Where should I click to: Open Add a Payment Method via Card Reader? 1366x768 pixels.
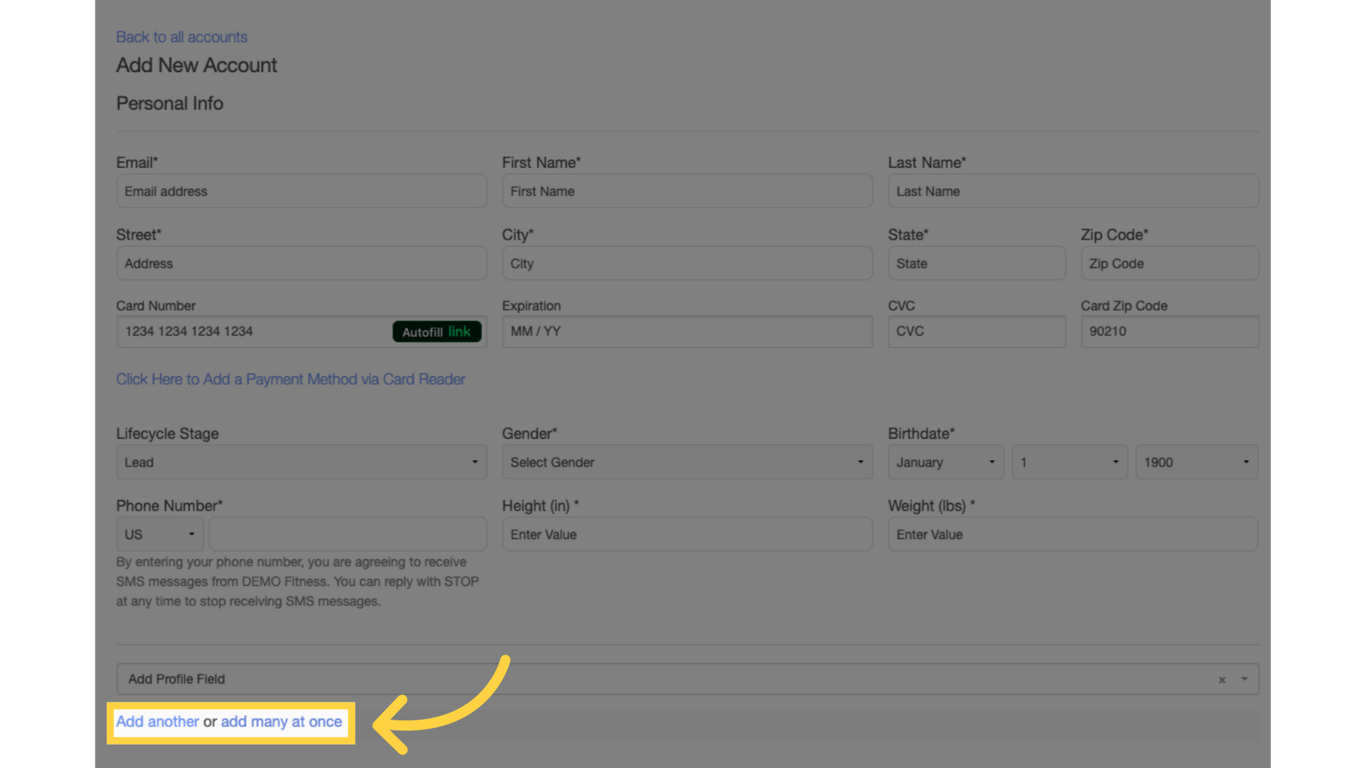290,379
